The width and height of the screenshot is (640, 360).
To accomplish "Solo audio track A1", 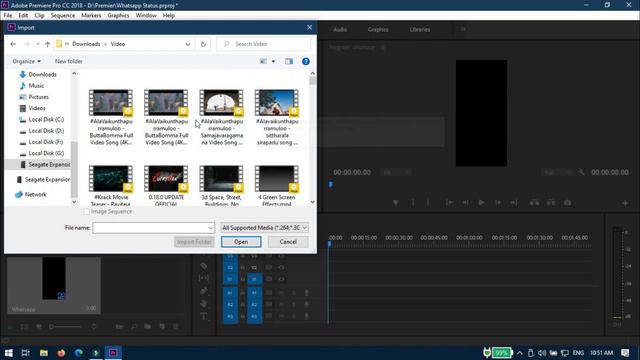I will [293, 293].
